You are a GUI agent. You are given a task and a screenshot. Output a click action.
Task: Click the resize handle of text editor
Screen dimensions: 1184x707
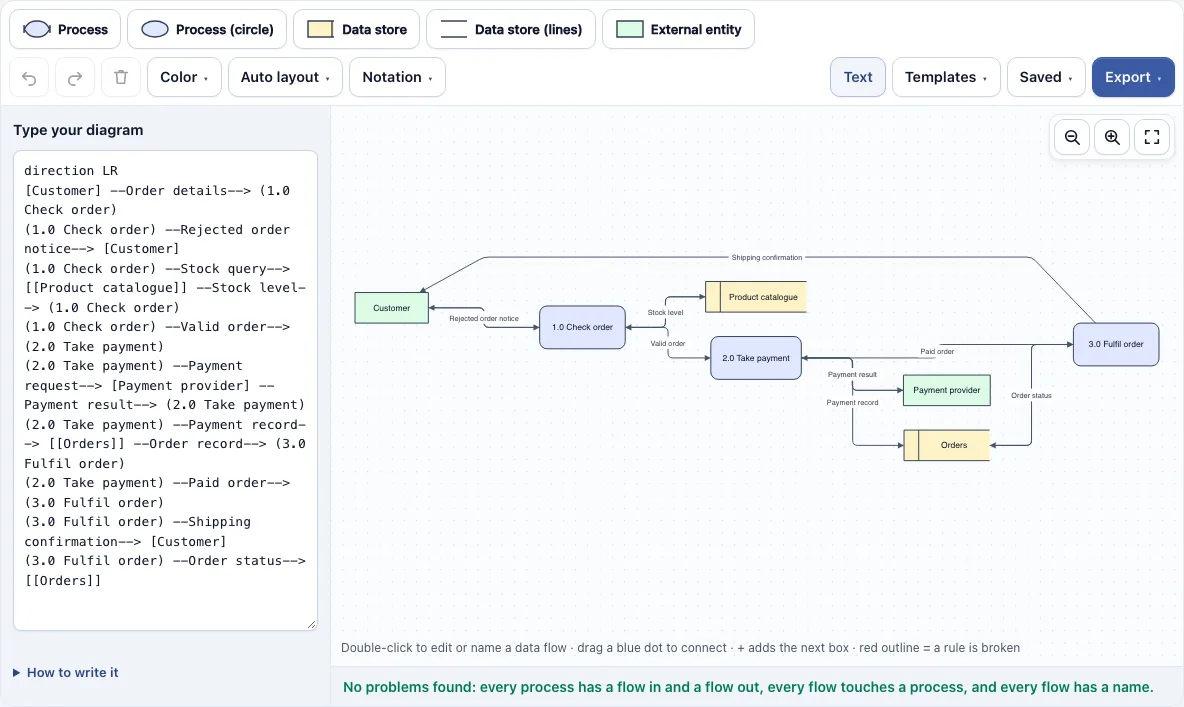pyautogui.click(x=312, y=625)
